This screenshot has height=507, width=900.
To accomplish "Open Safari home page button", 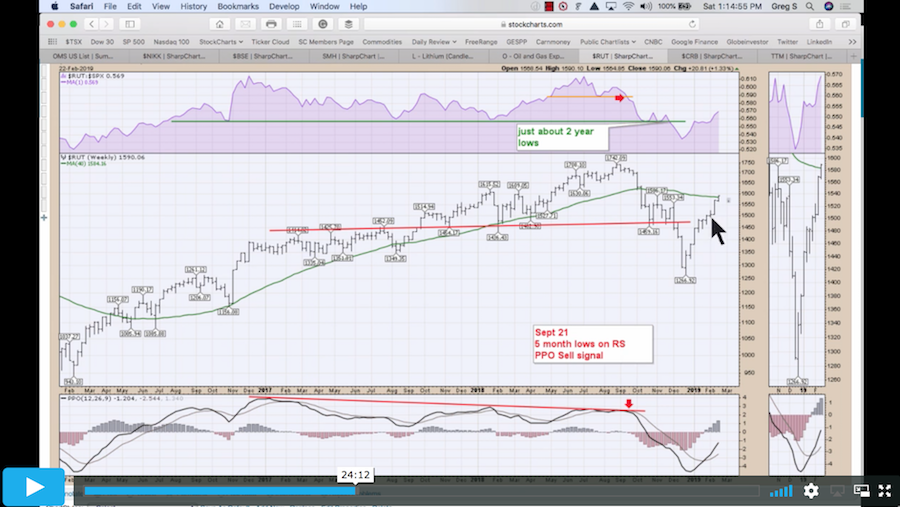I will click(x=220, y=24).
